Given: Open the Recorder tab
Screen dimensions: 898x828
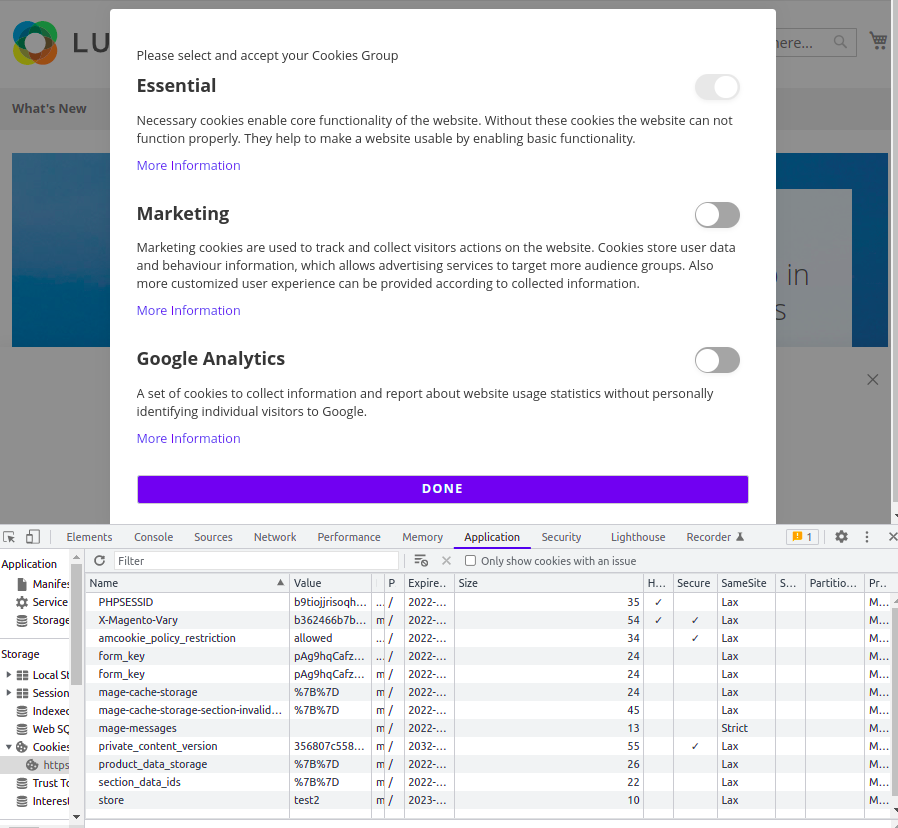Looking at the screenshot, I should coord(715,537).
